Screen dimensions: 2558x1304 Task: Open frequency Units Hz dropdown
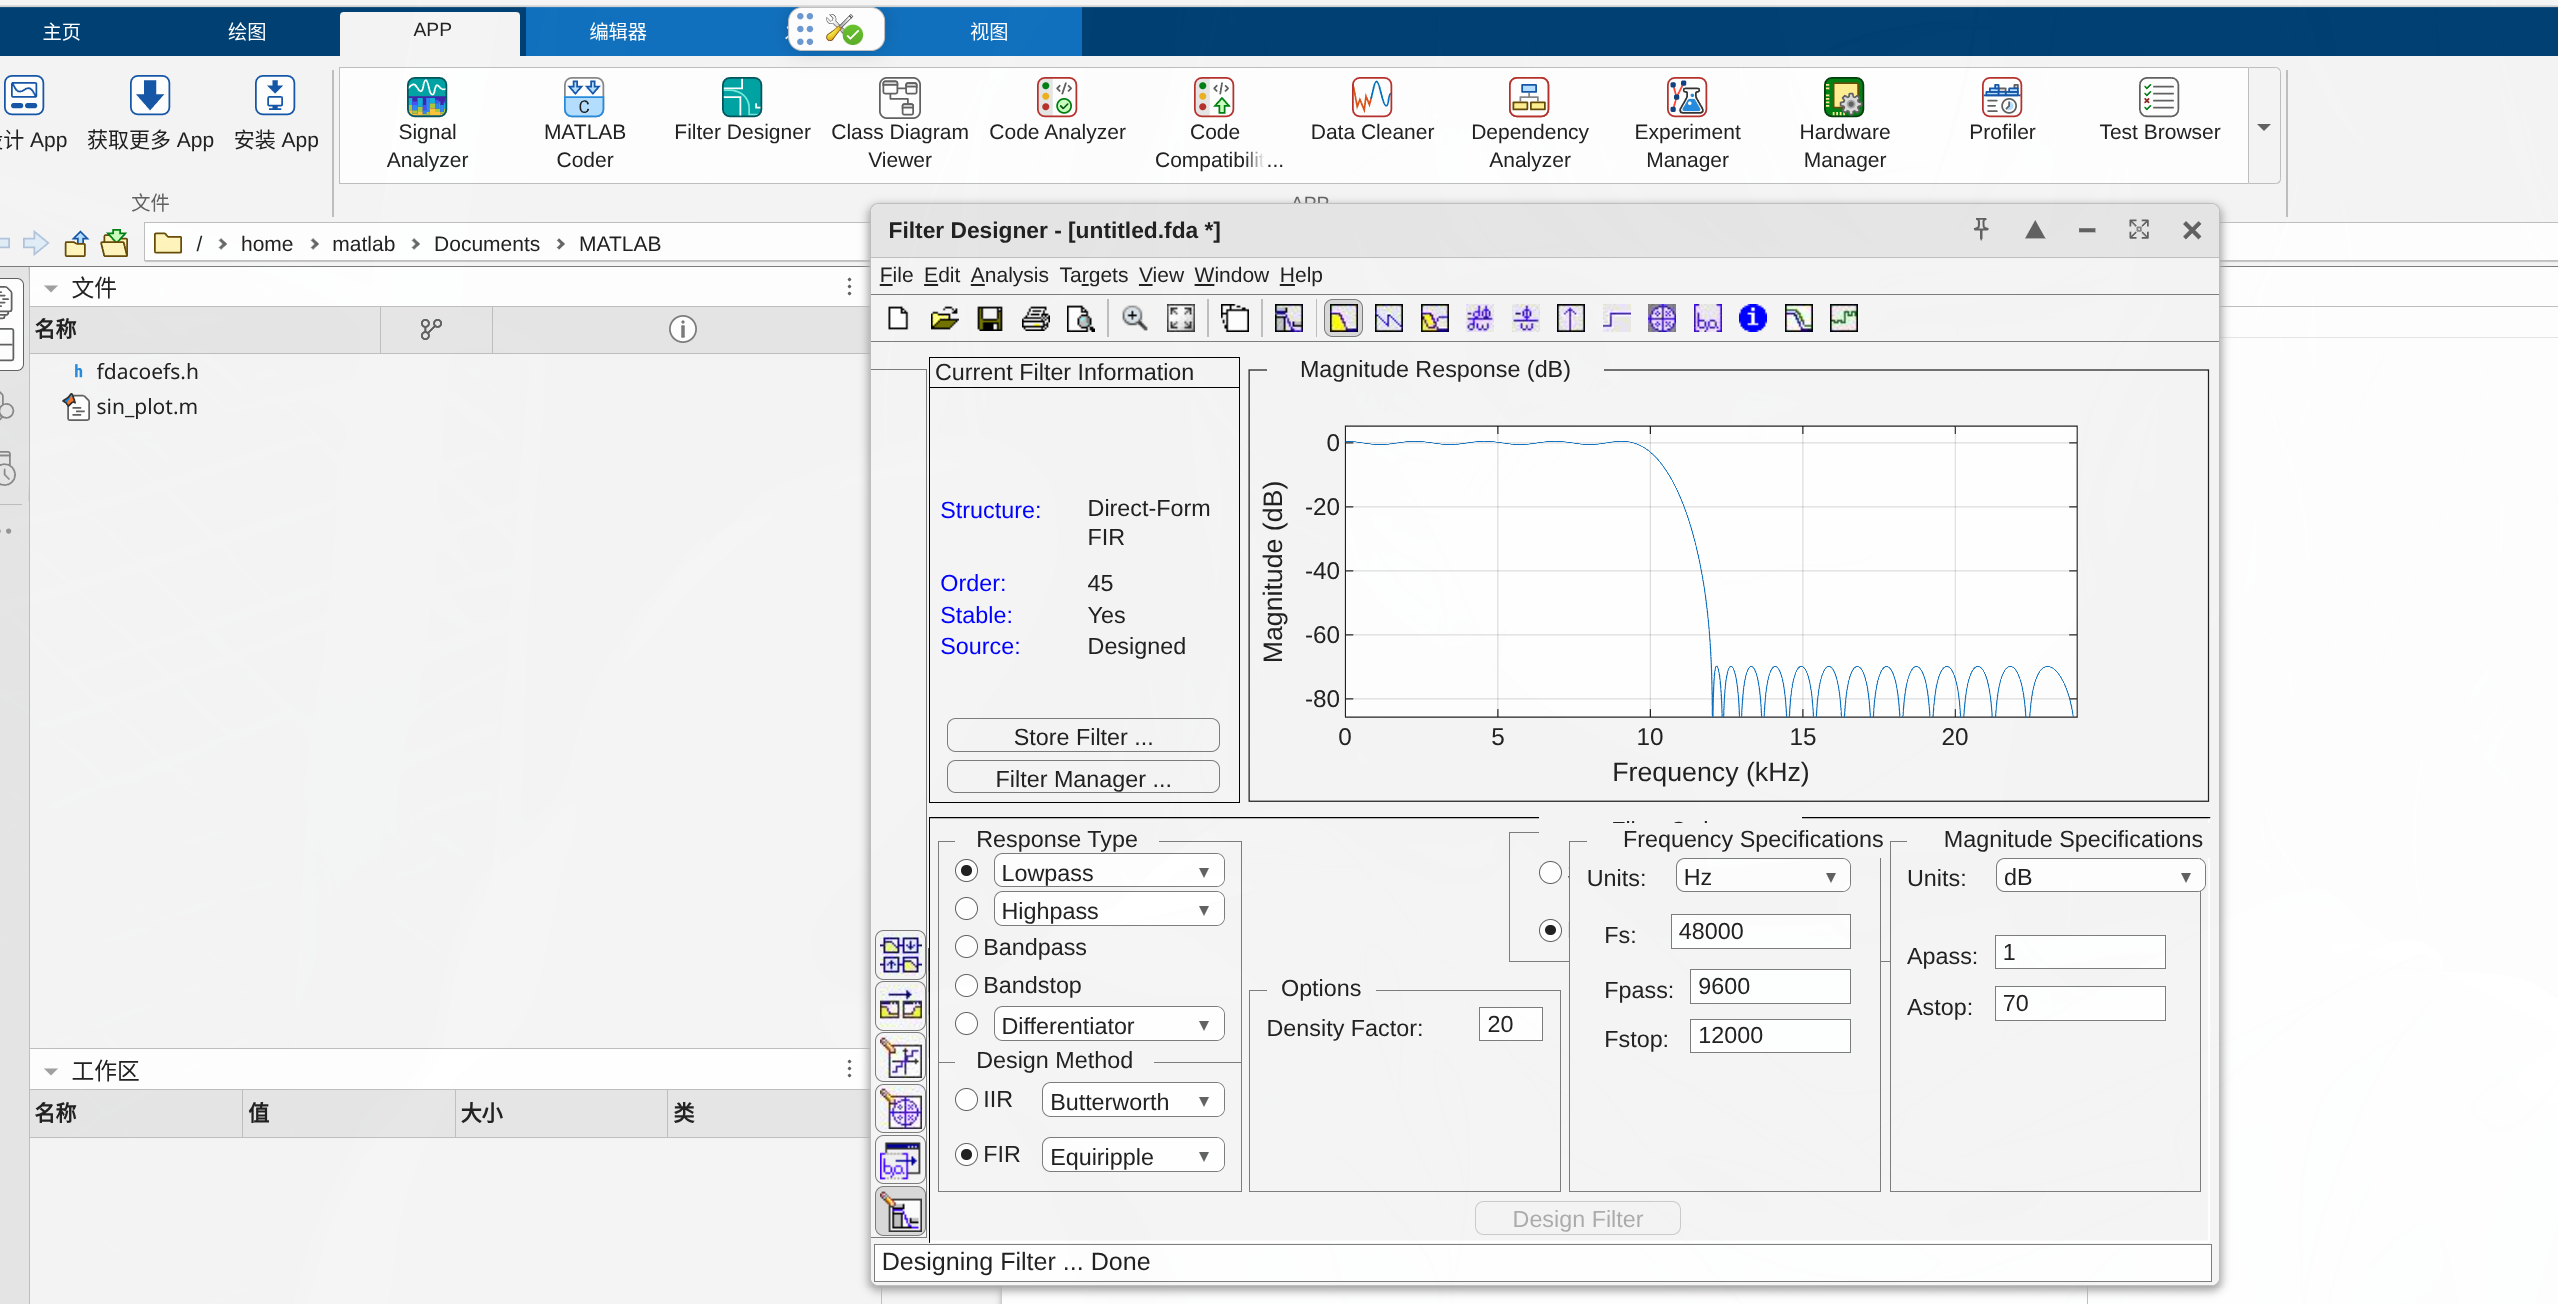1762,877
